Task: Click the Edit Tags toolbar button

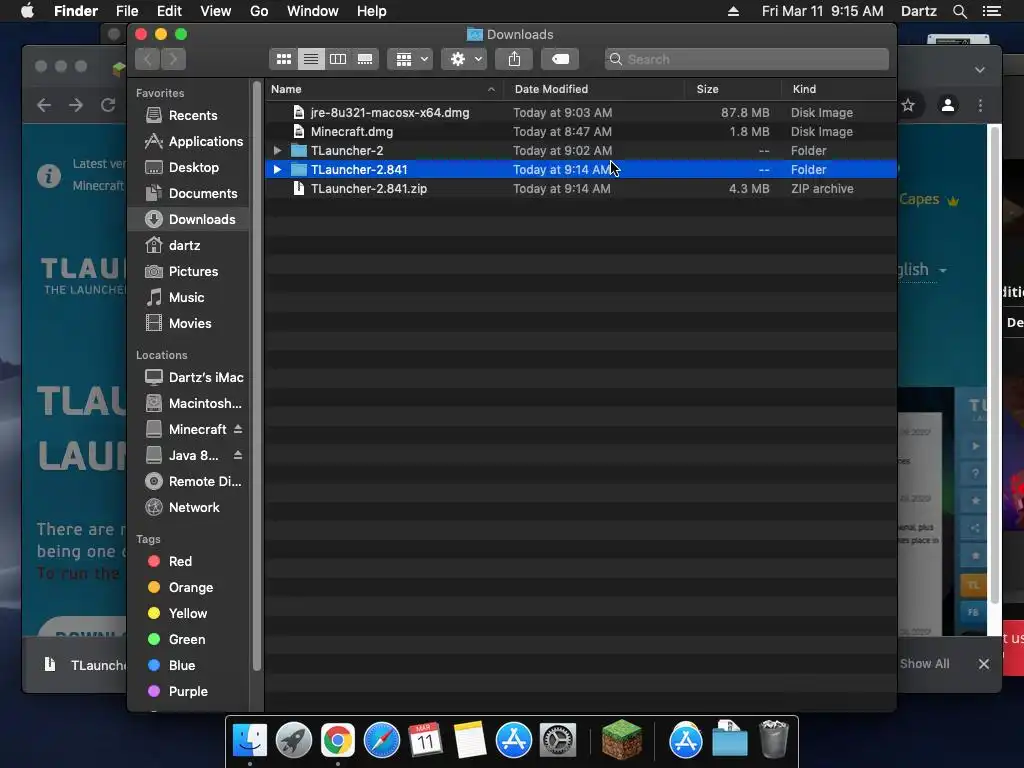Action: 560,59
